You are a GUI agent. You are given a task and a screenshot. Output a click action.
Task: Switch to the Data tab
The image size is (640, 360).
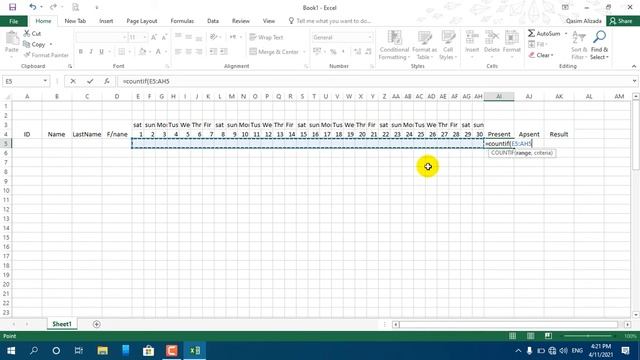click(x=213, y=21)
